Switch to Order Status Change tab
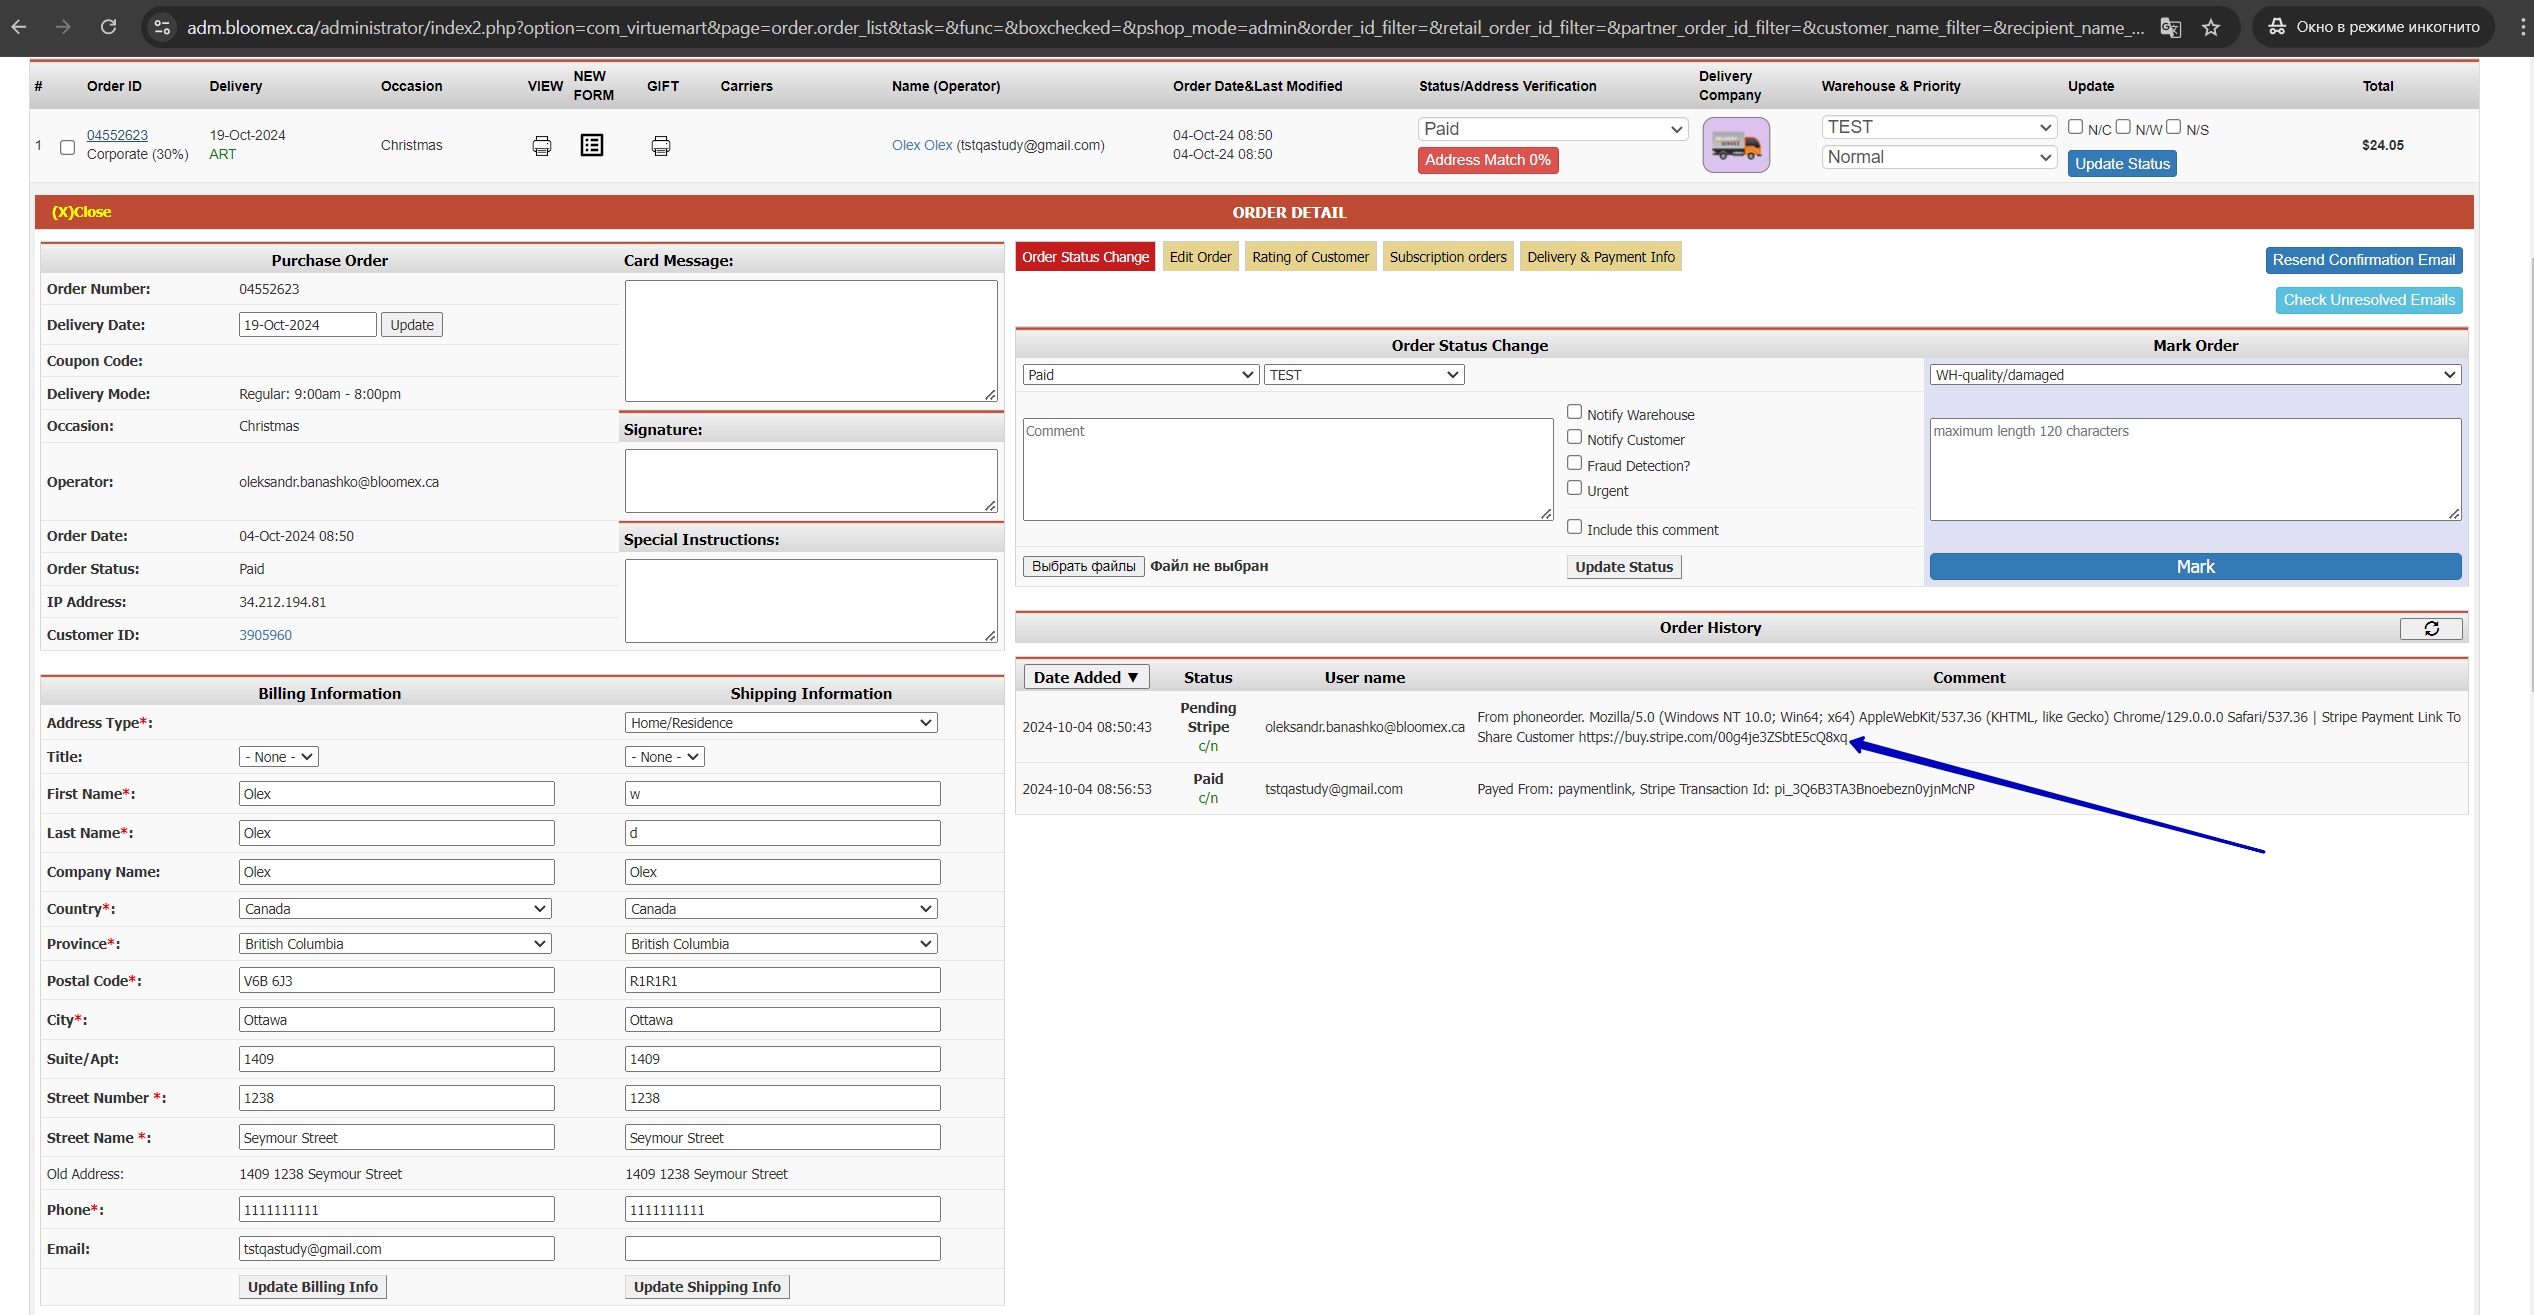Image resolution: width=2534 pixels, height=1315 pixels. coord(1085,257)
